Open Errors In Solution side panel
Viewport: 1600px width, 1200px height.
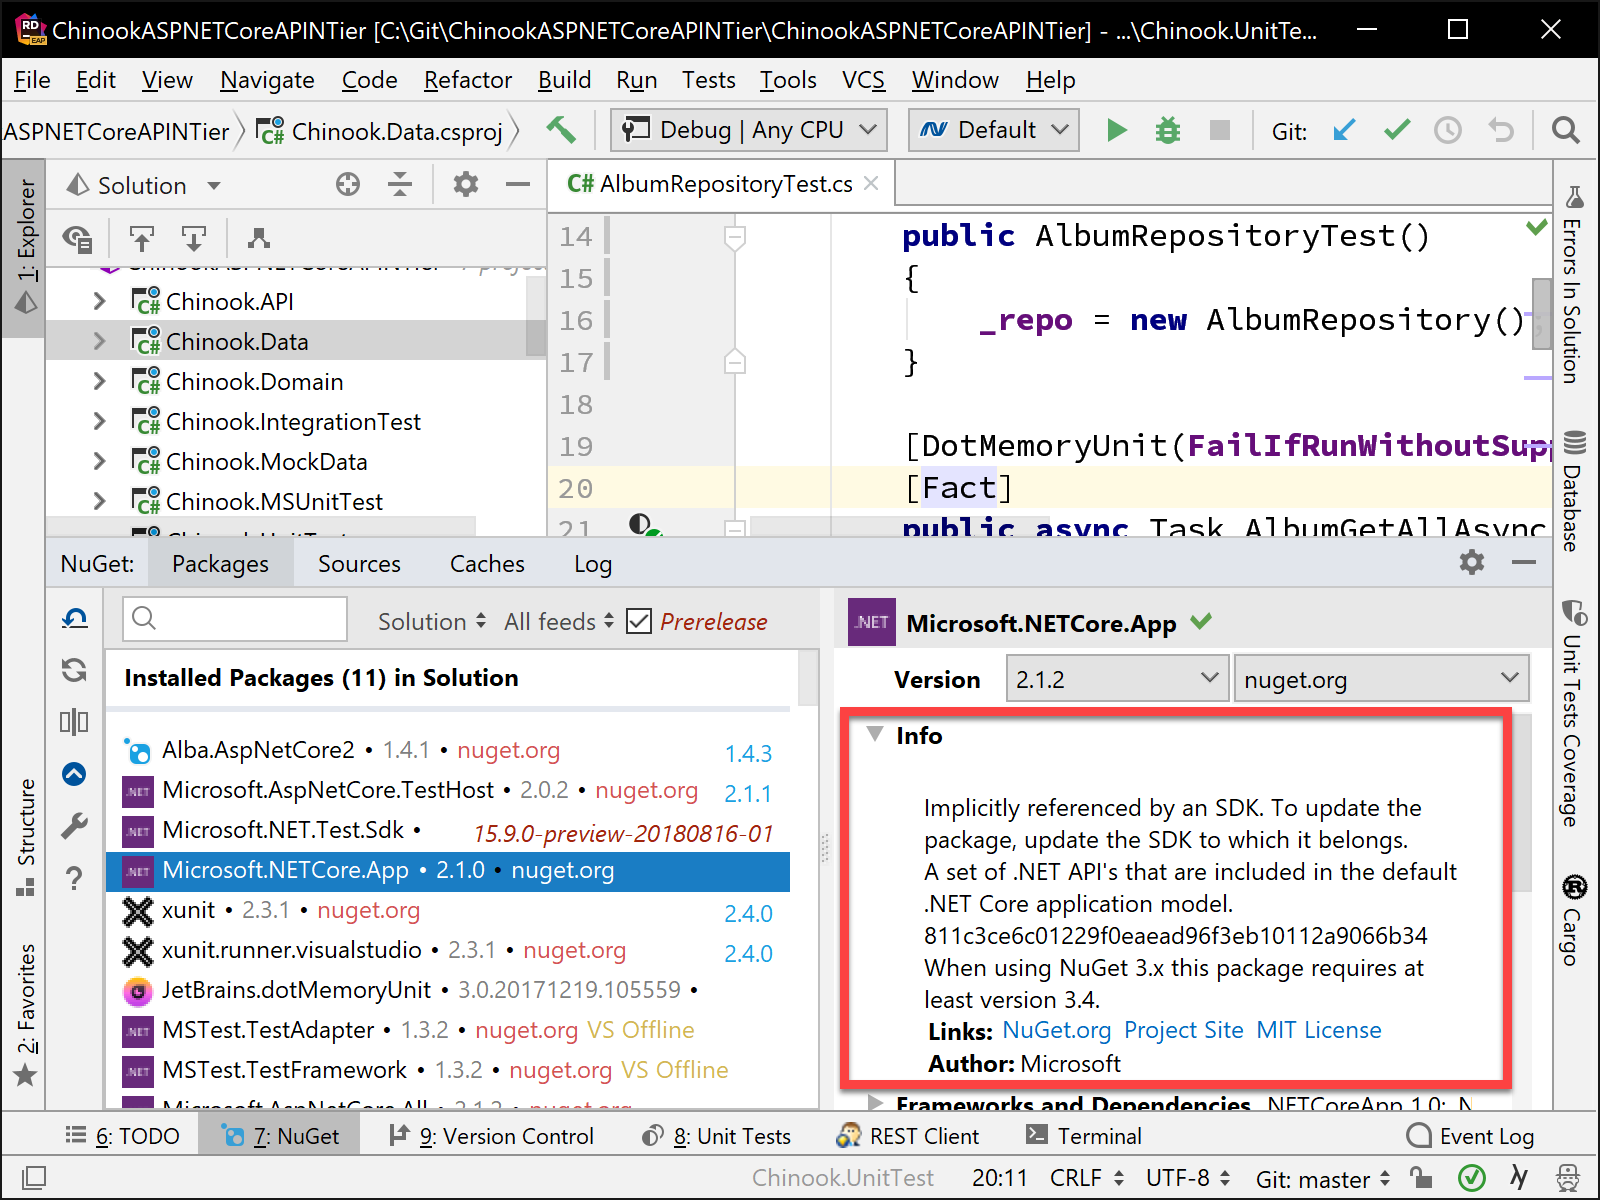1573,286
